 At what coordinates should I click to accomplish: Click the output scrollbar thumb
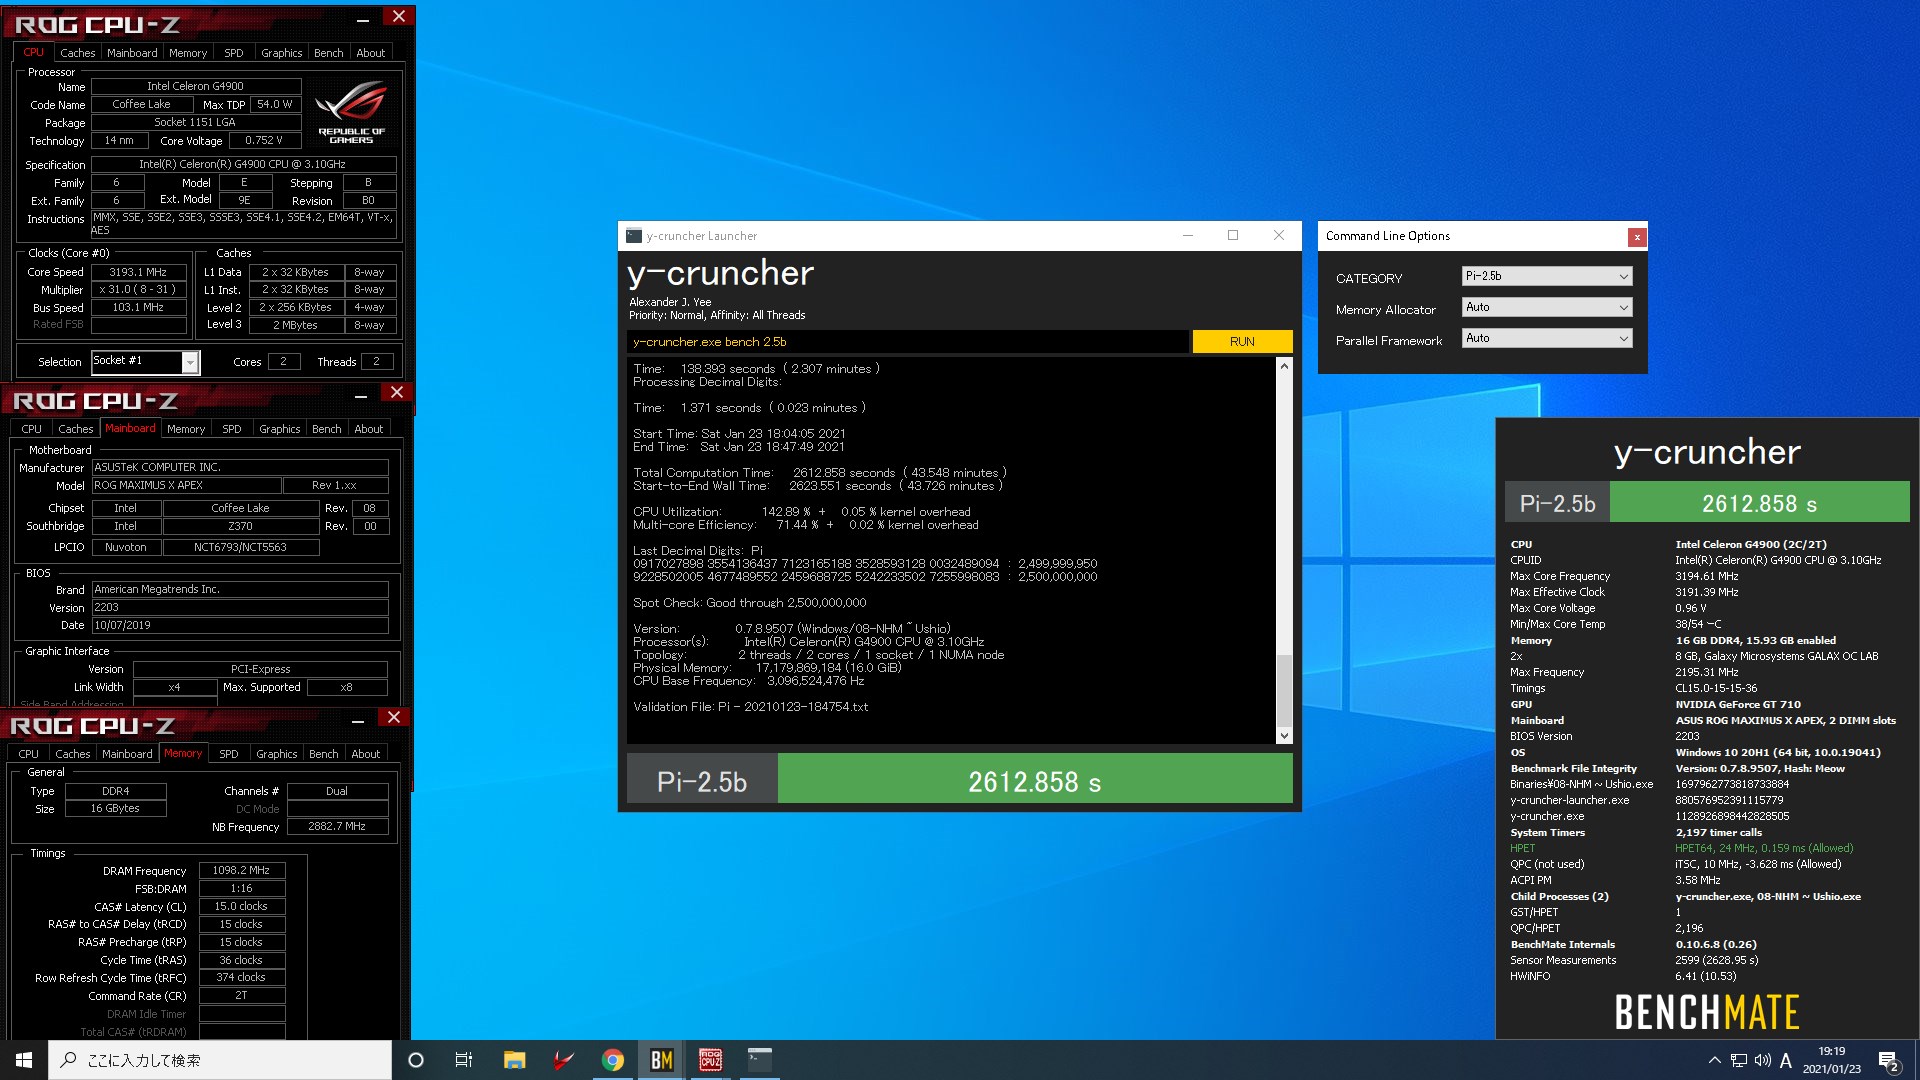(1285, 690)
